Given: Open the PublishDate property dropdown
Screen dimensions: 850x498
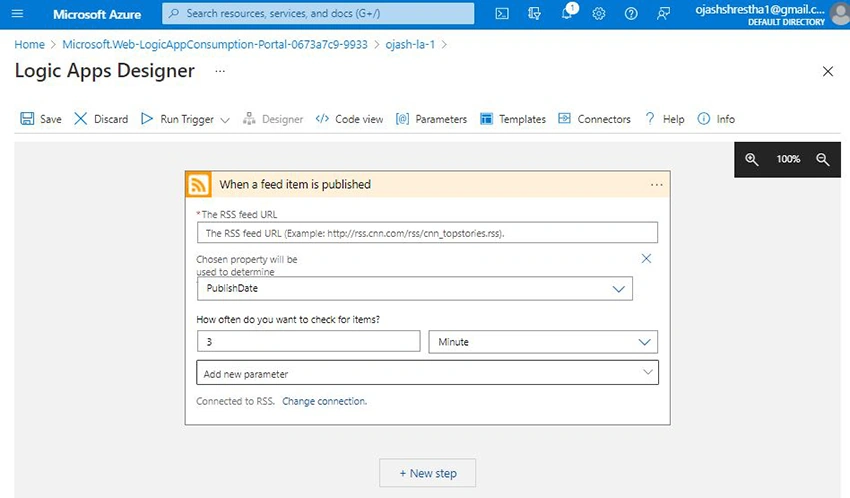Looking at the screenshot, I should (415, 288).
